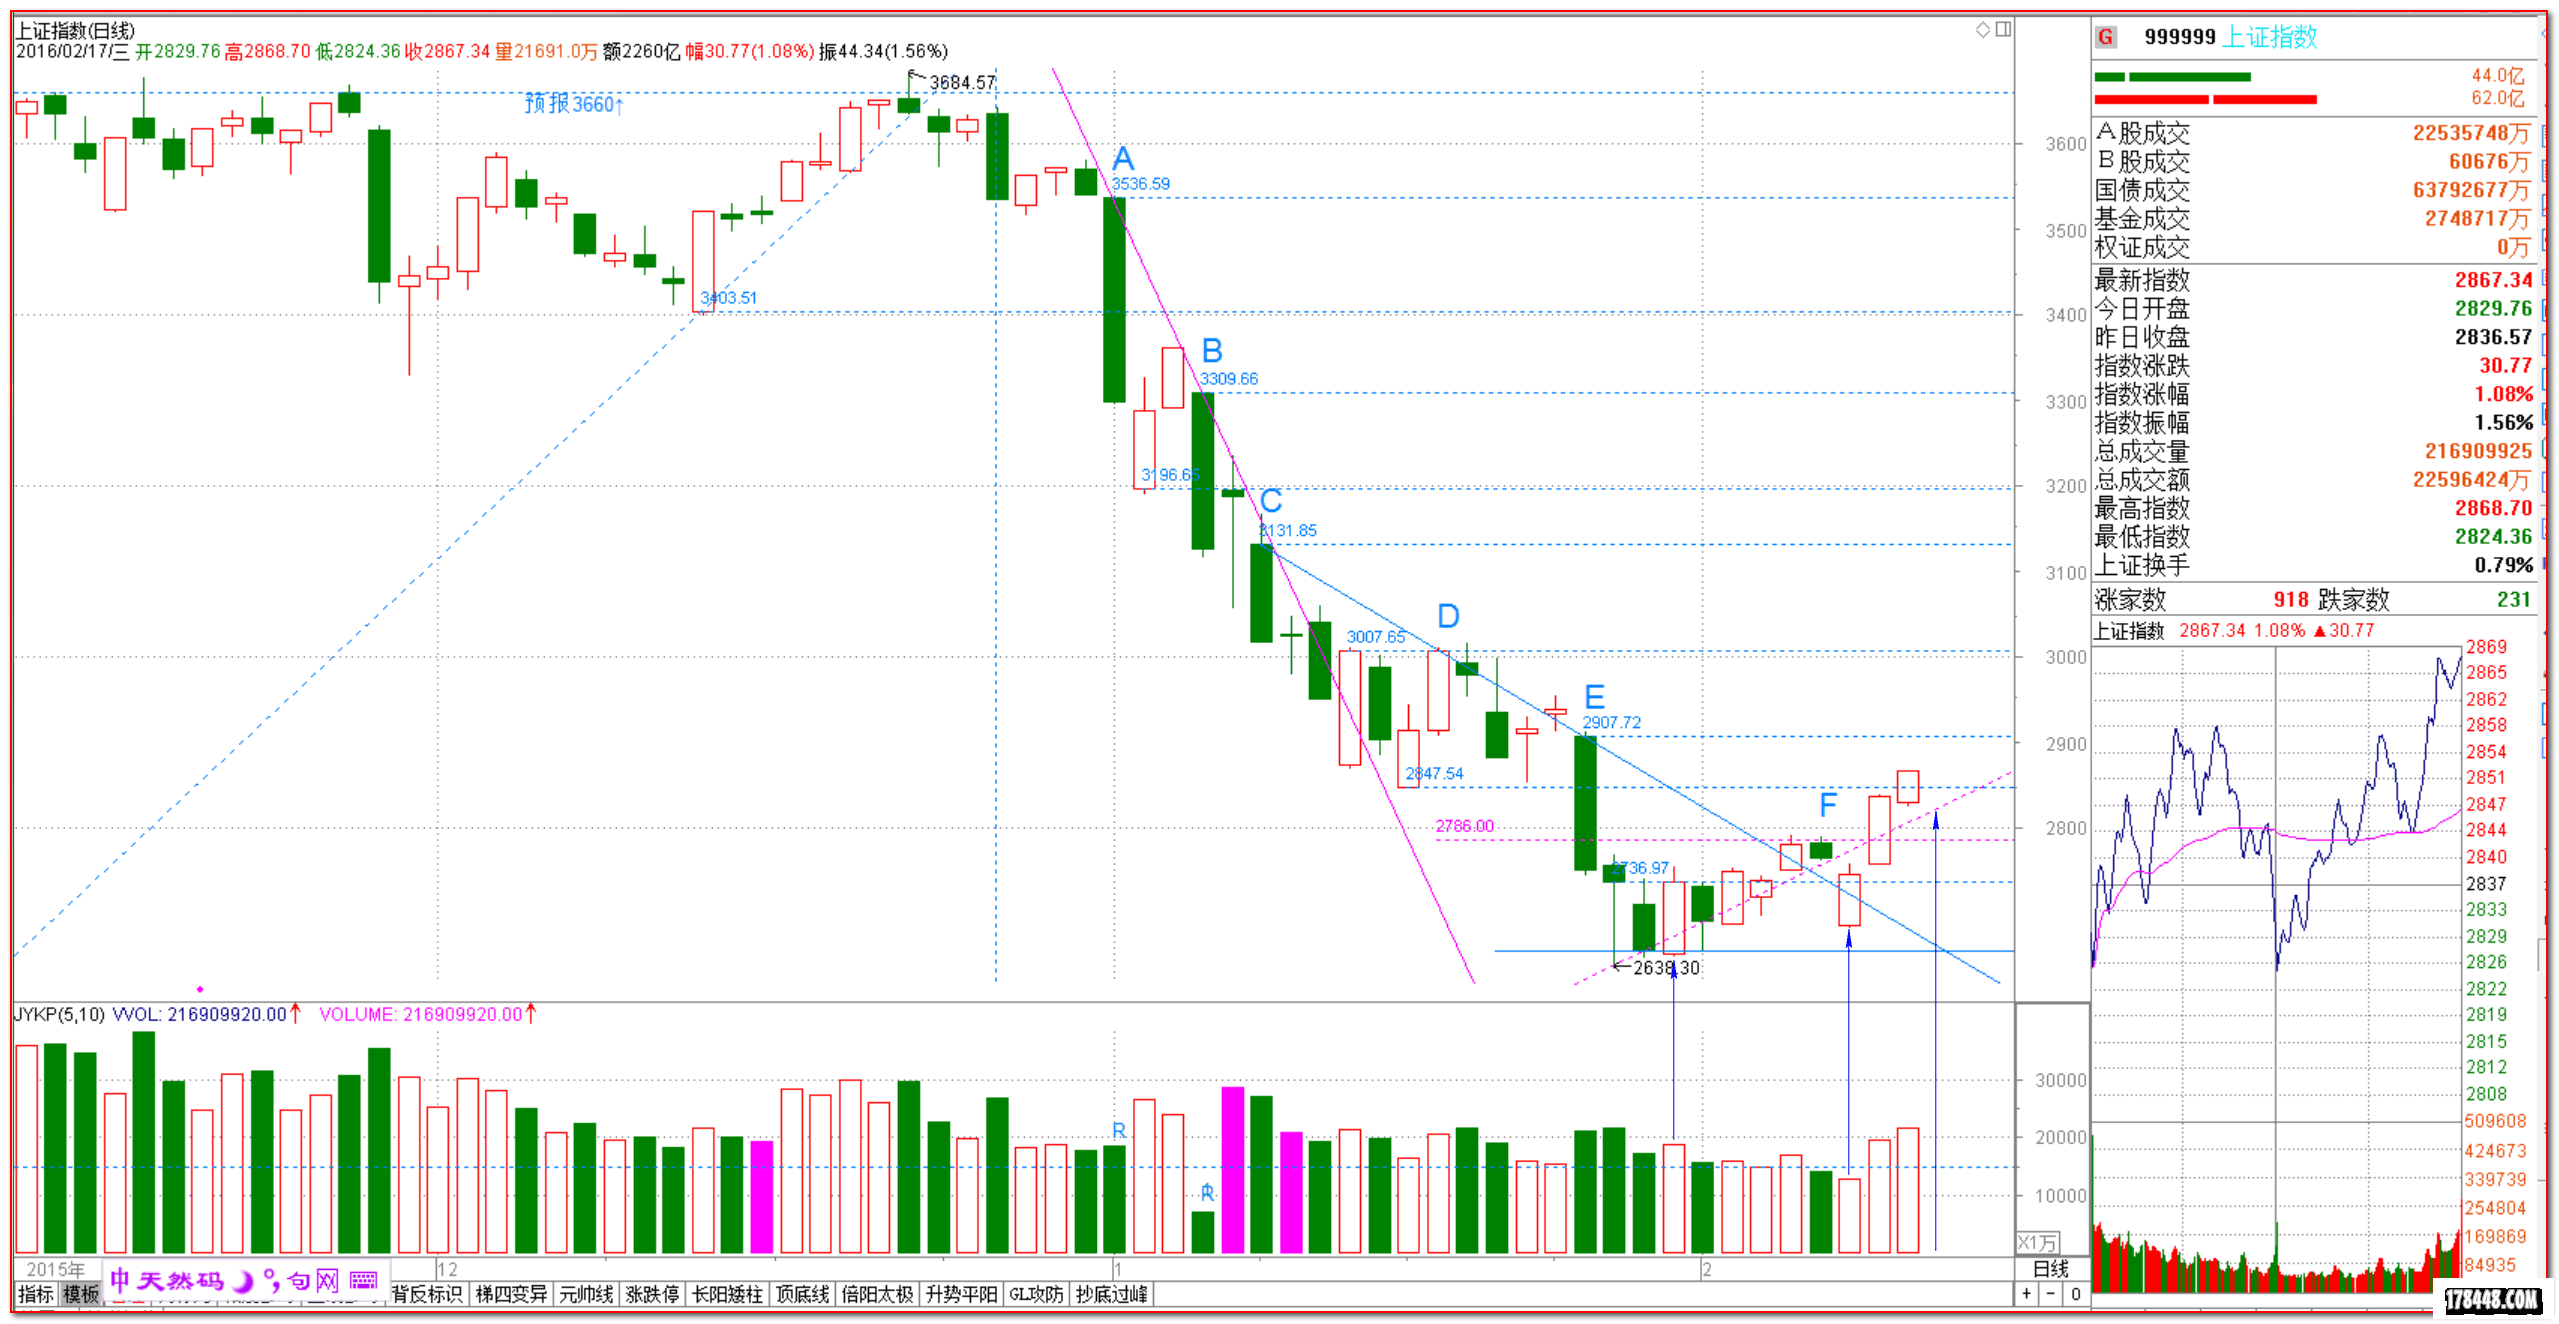Click the 2015年 time axis label
The height and width of the screenshot is (1324, 2559).
[x=56, y=1269]
